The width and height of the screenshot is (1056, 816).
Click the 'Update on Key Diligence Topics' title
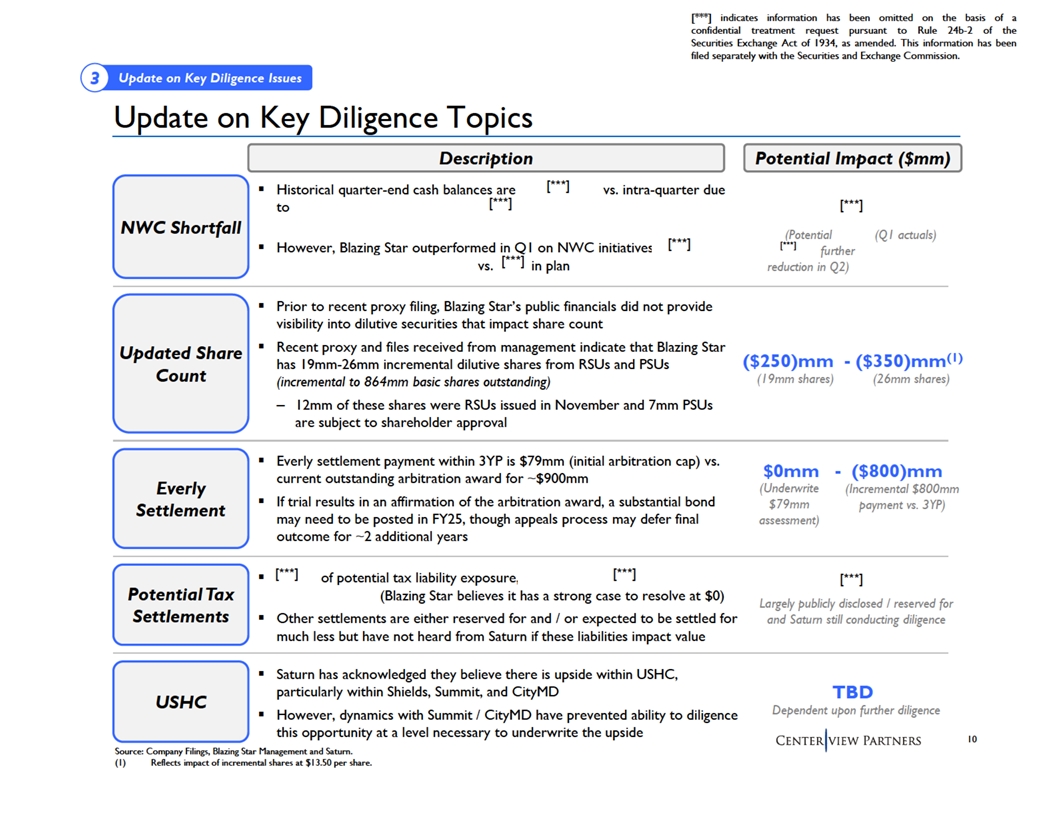click(323, 117)
